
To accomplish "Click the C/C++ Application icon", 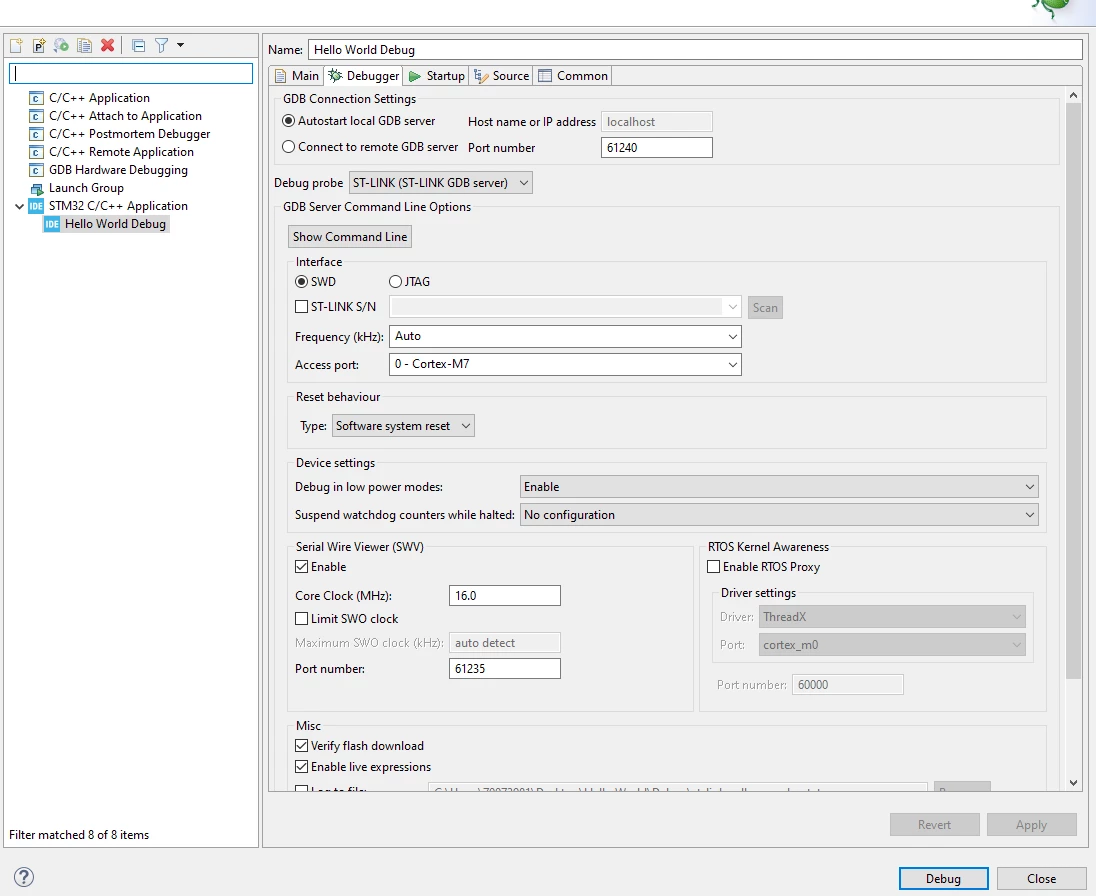I will [36, 98].
